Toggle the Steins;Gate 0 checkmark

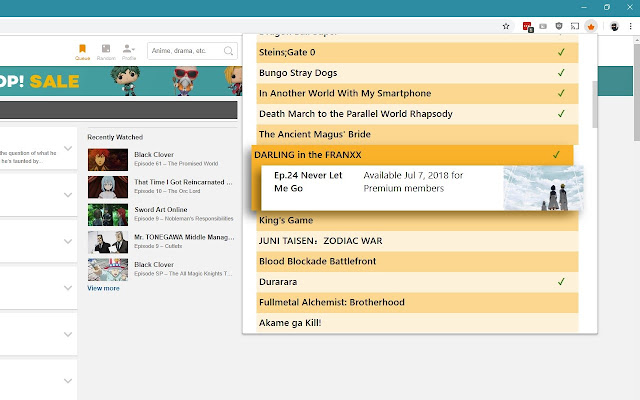point(561,52)
